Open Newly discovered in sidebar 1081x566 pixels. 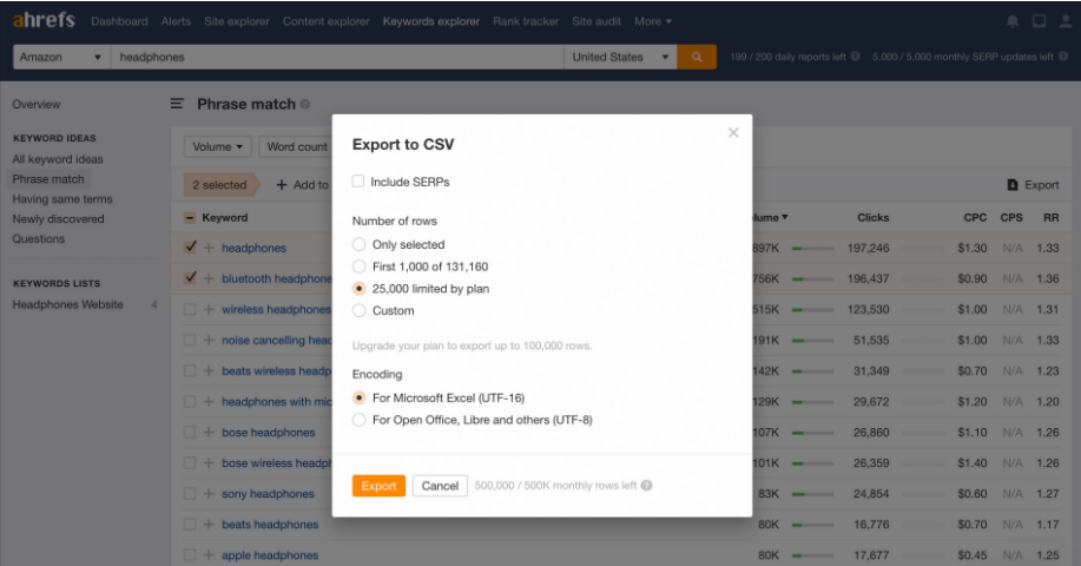(x=58, y=219)
